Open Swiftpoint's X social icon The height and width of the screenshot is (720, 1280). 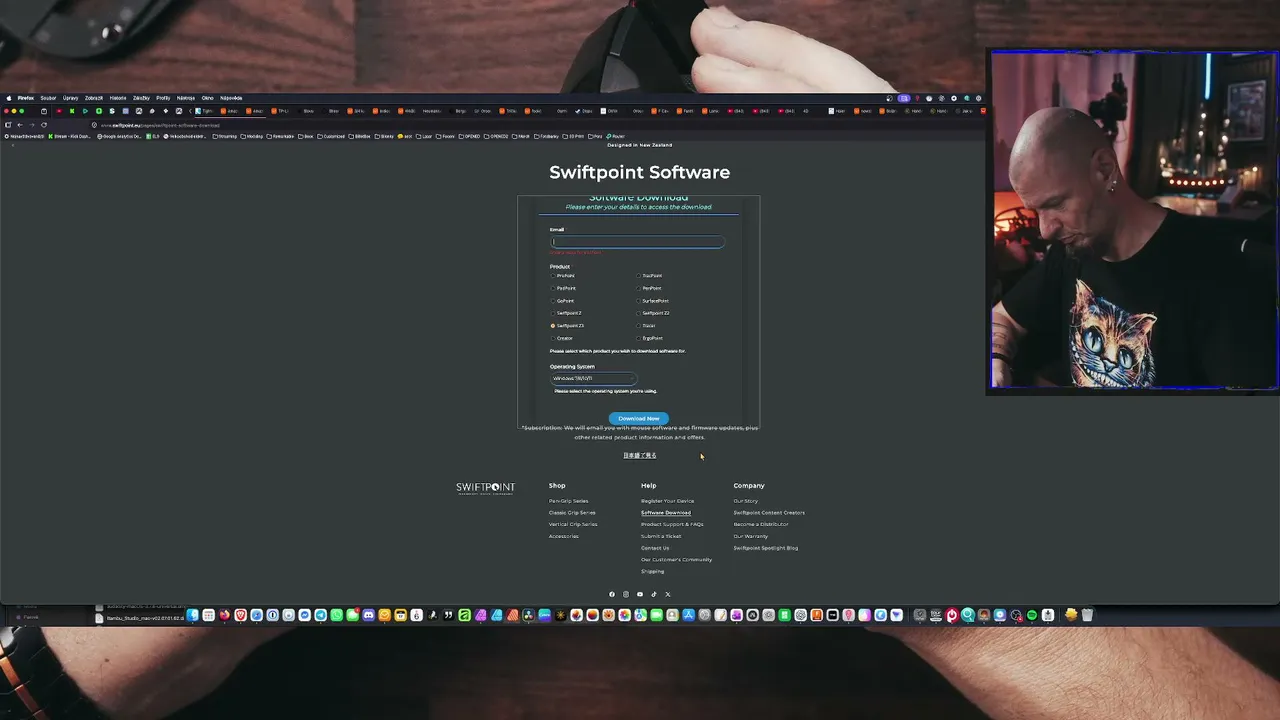click(x=668, y=594)
